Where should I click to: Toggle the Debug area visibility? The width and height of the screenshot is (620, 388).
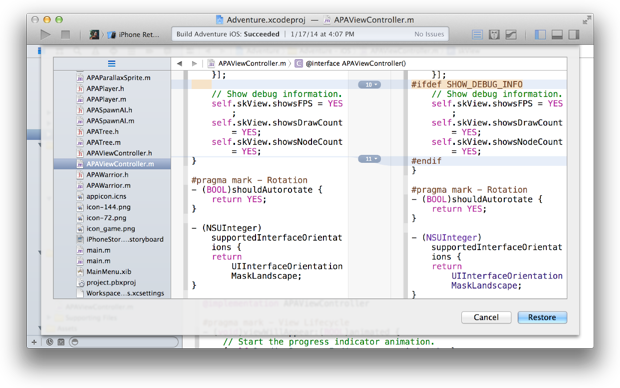coord(557,34)
